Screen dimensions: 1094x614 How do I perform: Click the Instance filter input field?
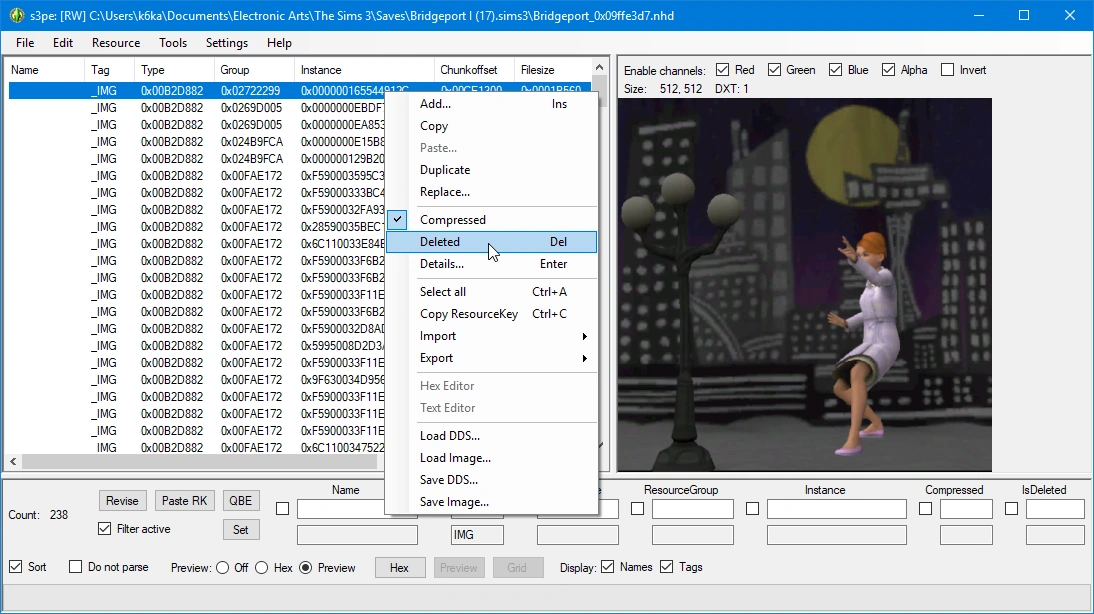pos(837,509)
